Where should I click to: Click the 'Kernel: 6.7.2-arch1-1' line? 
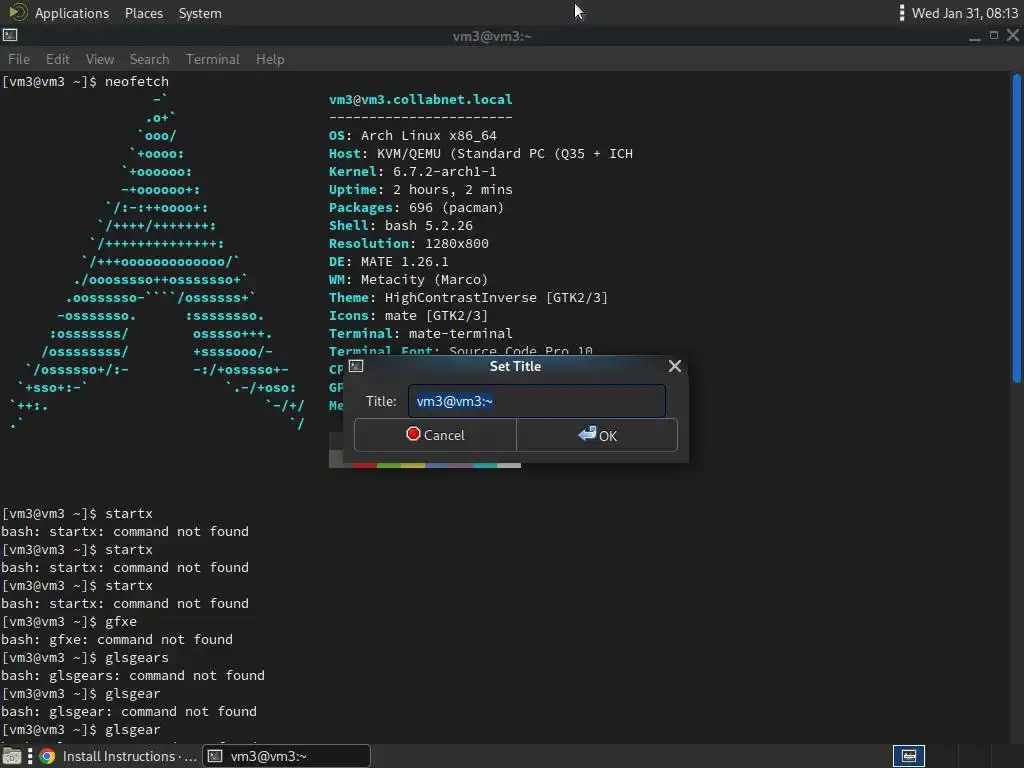click(x=413, y=172)
